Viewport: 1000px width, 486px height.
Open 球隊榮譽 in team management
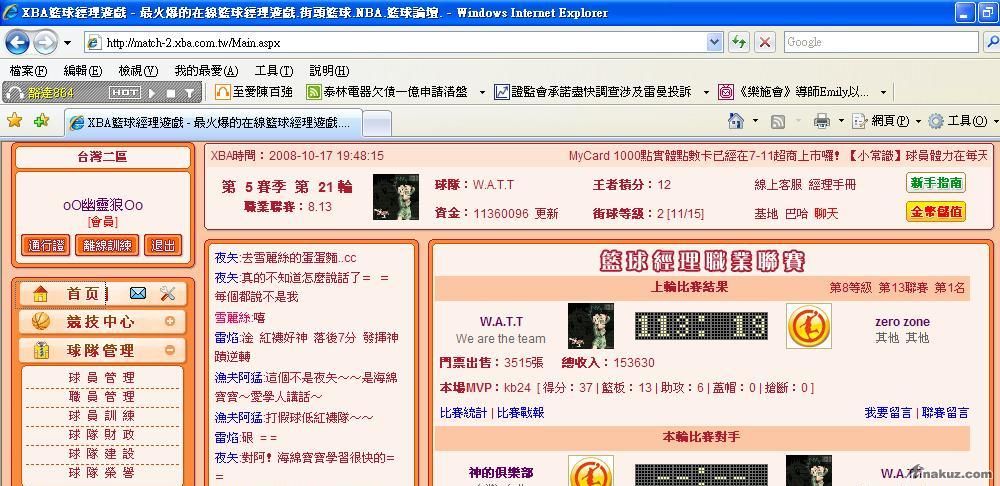(102, 473)
